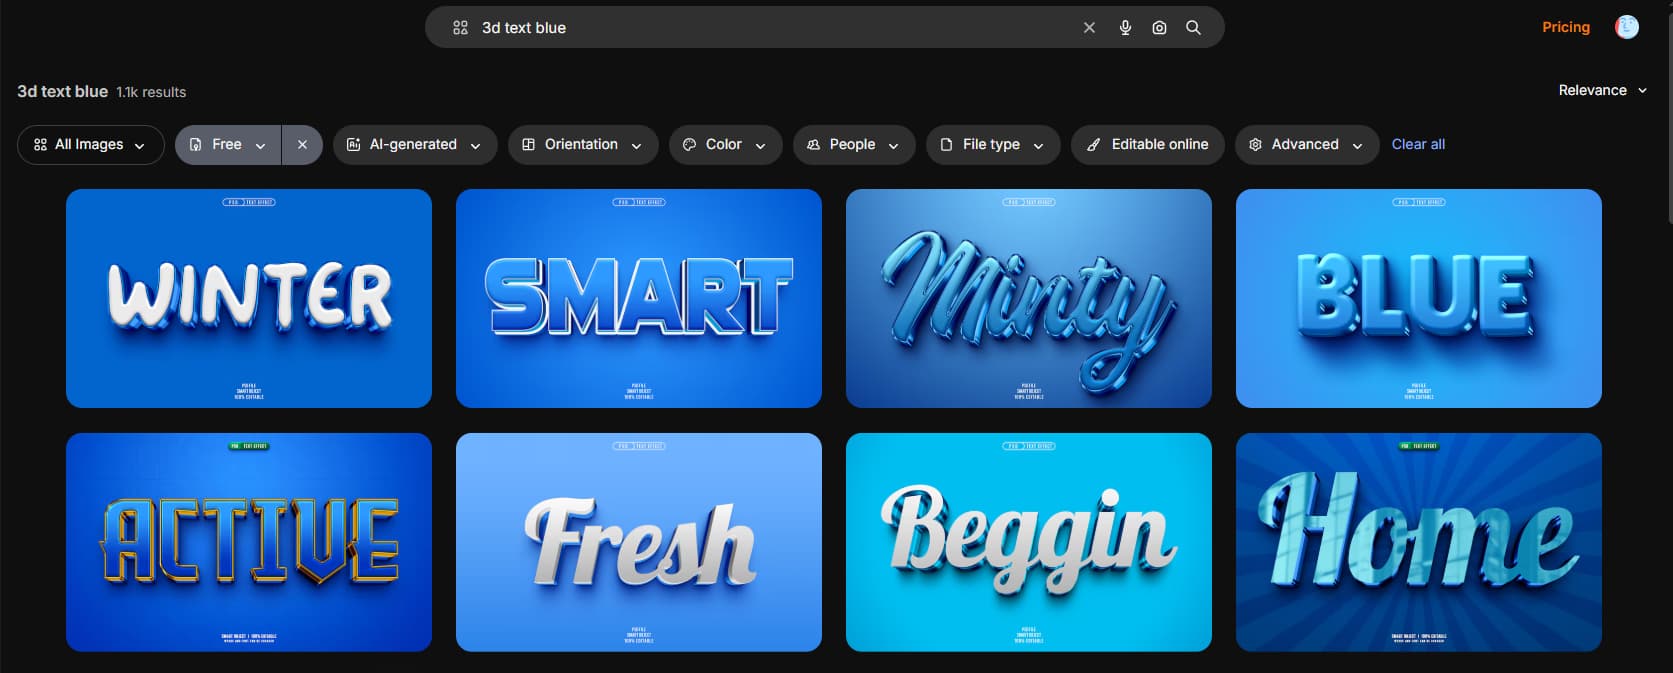Open search by image camera icon
Viewport: 1673px width, 673px height.
click(x=1159, y=28)
